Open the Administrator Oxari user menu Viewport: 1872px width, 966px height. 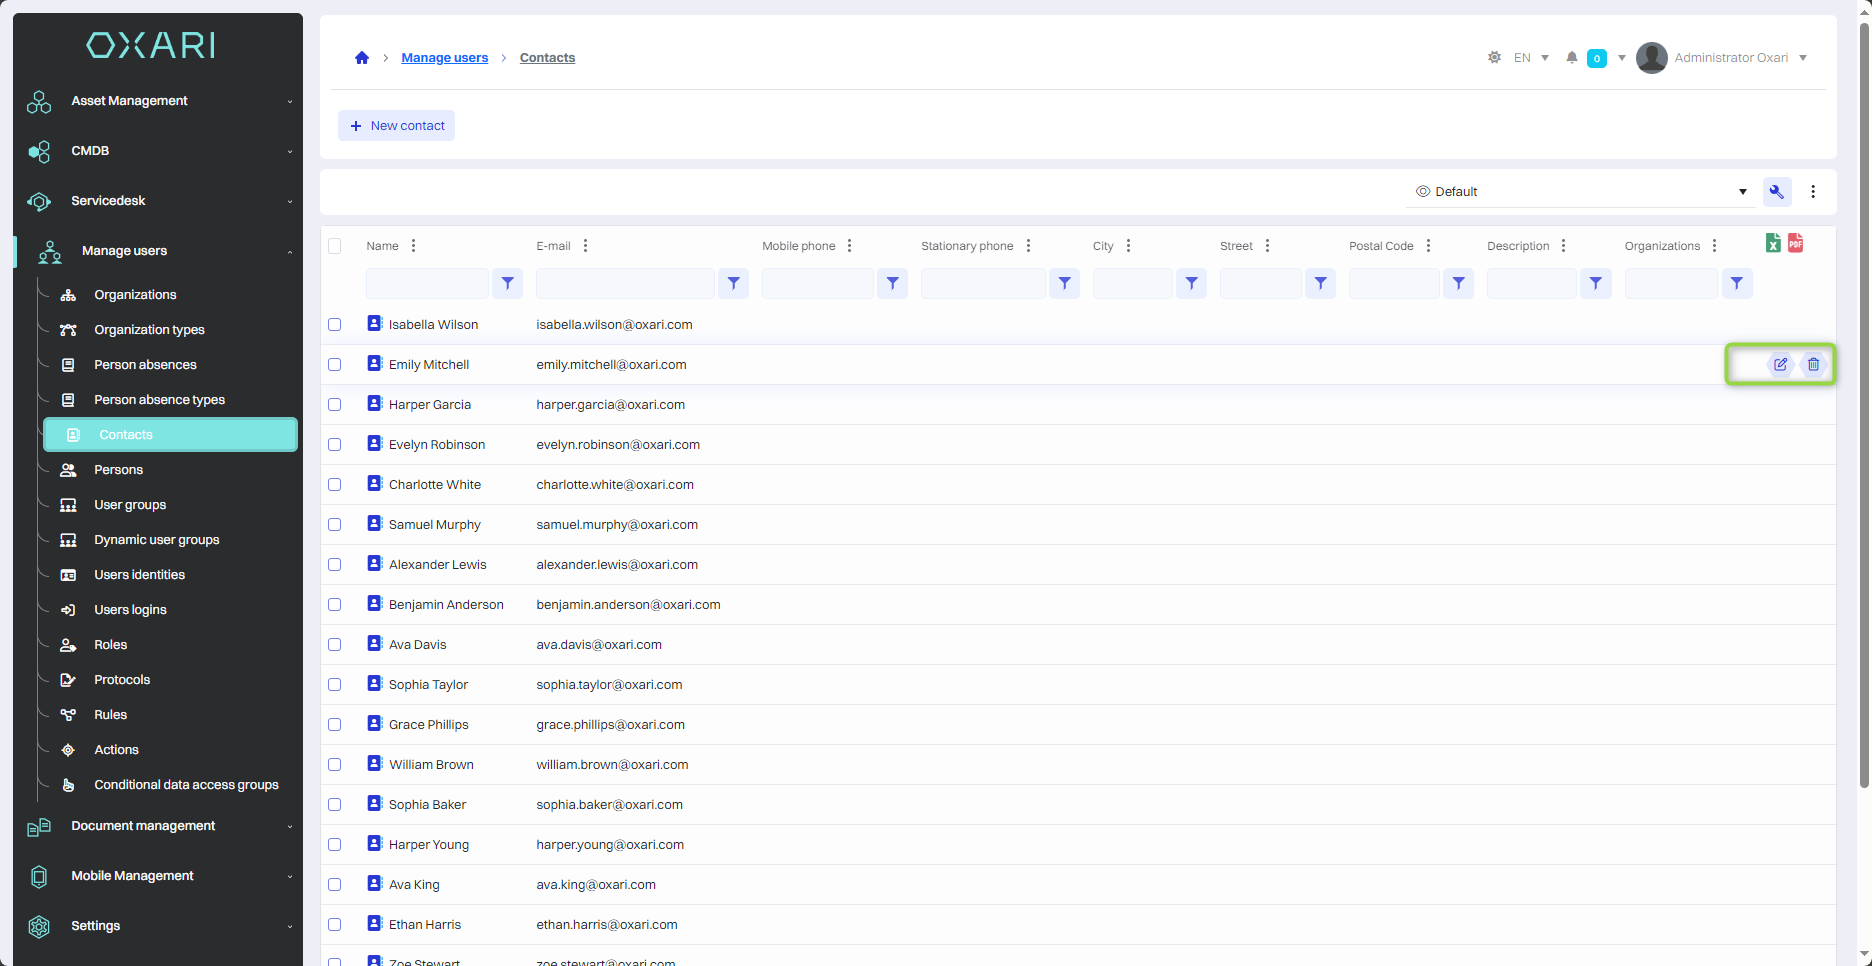coord(1722,58)
